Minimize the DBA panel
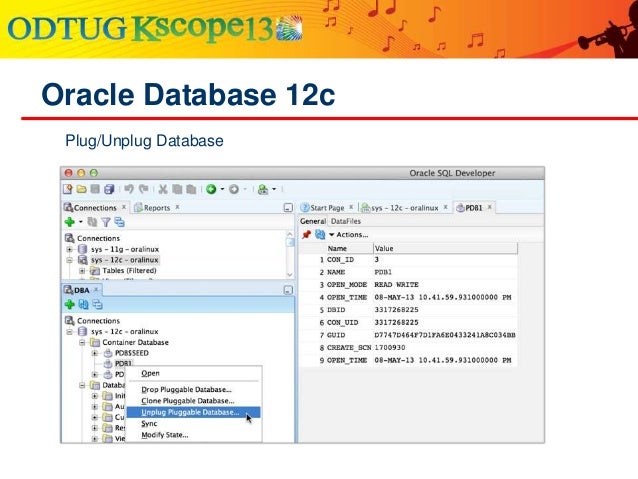Image resolution: width=638 pixels, height=479 pixels. tap(288, 290)
